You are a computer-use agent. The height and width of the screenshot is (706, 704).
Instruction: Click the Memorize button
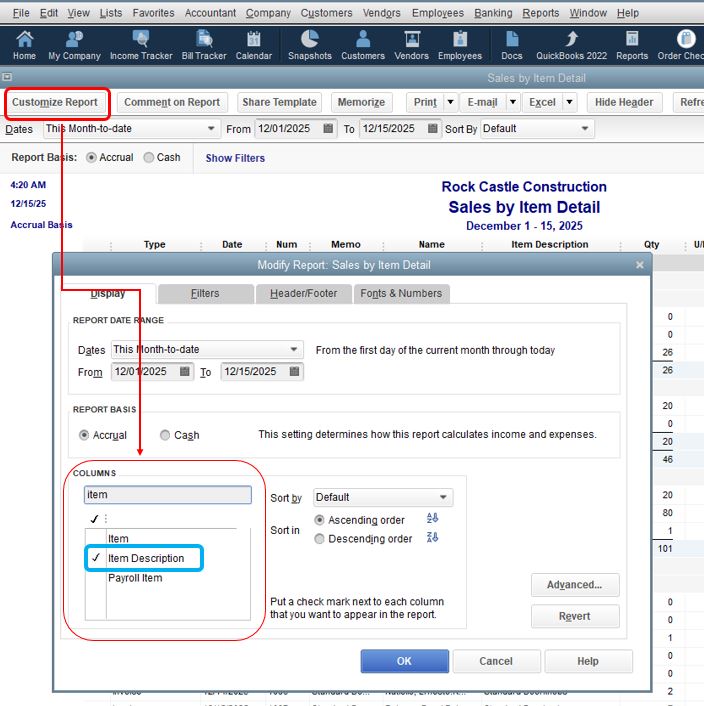click(x=361, y=102)
